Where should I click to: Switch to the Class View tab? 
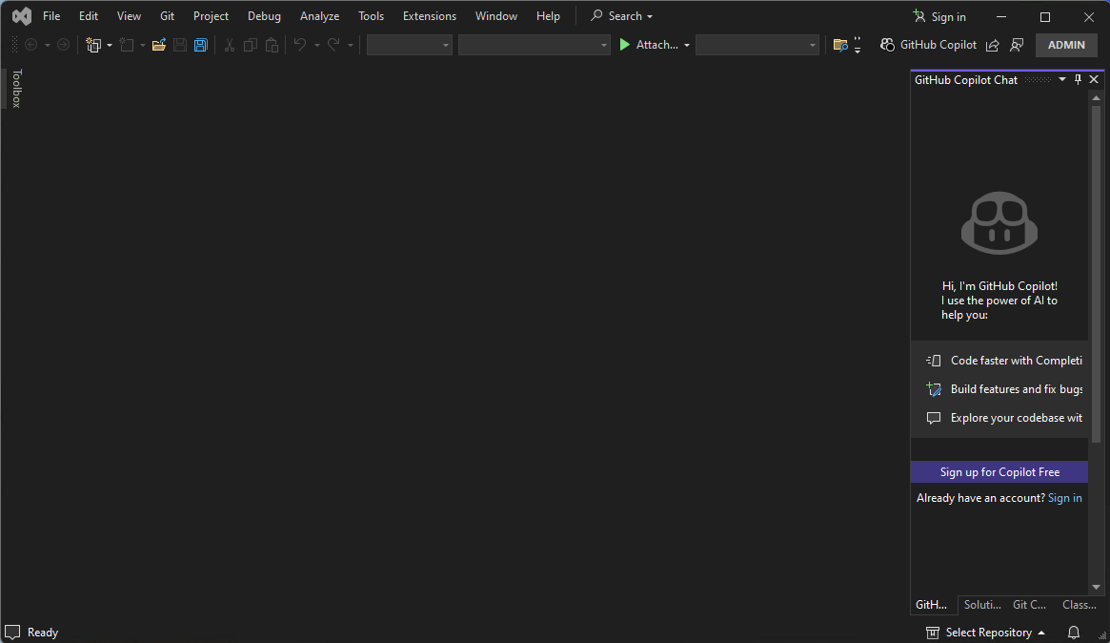[1079, 605]
